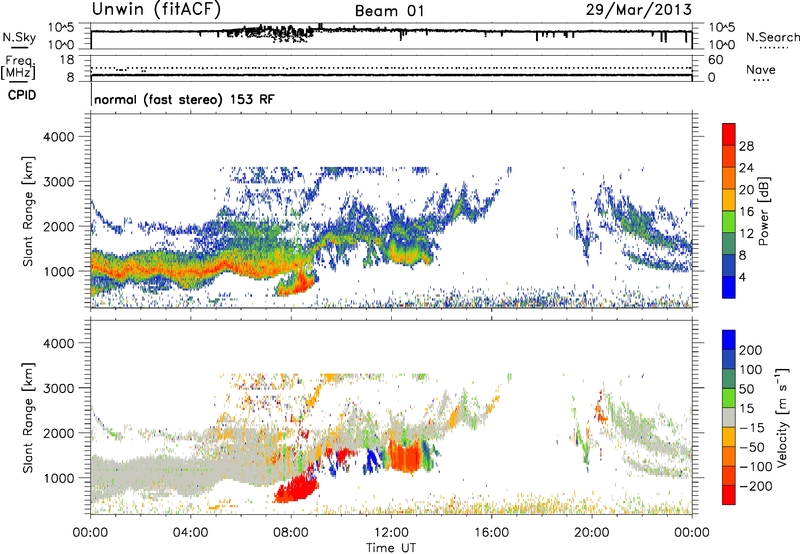The width and height of the screenshot is (800, 554).
Task: Click the '100' velocity colorbar tick
Action: pyautogui.click(x=751, y=370)
